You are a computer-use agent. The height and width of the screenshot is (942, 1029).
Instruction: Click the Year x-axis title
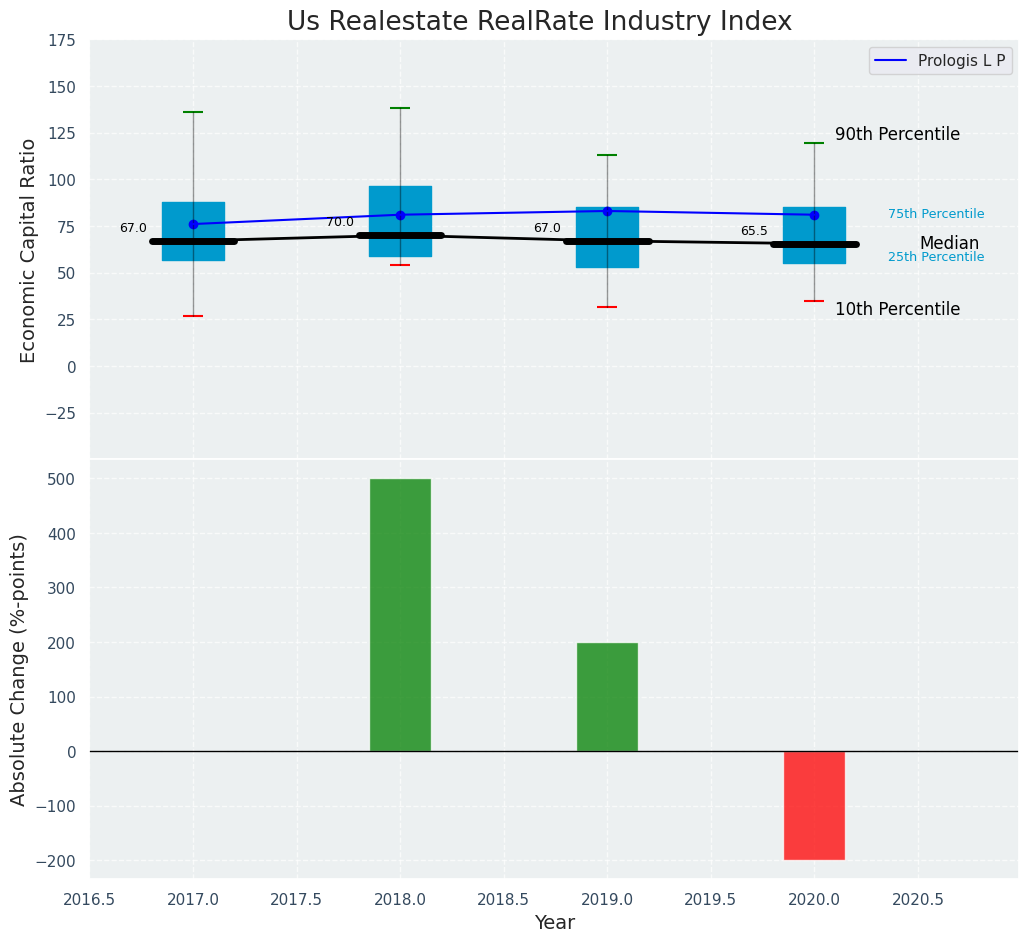554,923
